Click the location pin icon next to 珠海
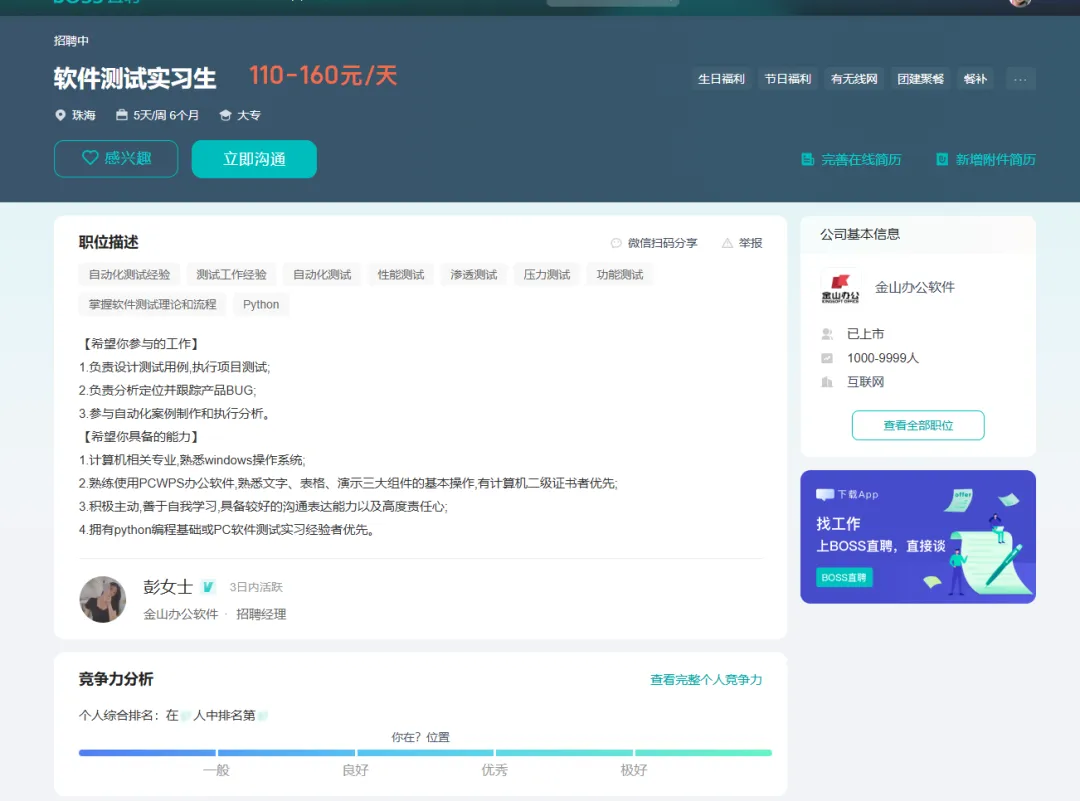The width and height of the screenshot is (1080, 801). 60,115
